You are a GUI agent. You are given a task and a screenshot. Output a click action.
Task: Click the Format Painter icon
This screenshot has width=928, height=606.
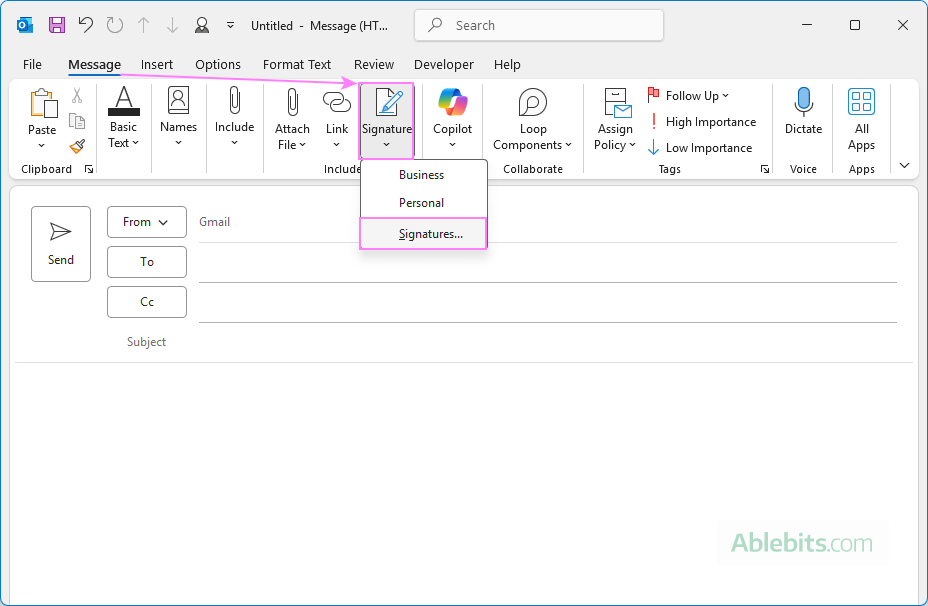77,146
